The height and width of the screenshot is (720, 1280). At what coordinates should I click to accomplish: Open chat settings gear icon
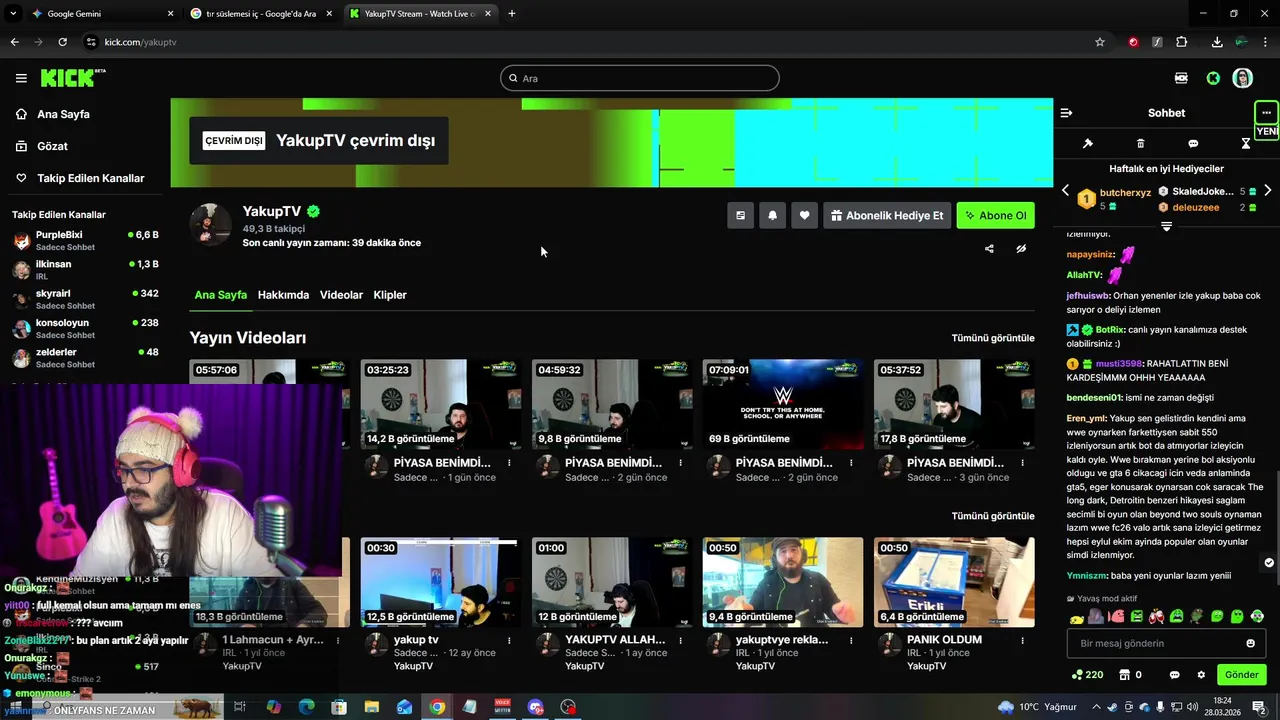1201,675
